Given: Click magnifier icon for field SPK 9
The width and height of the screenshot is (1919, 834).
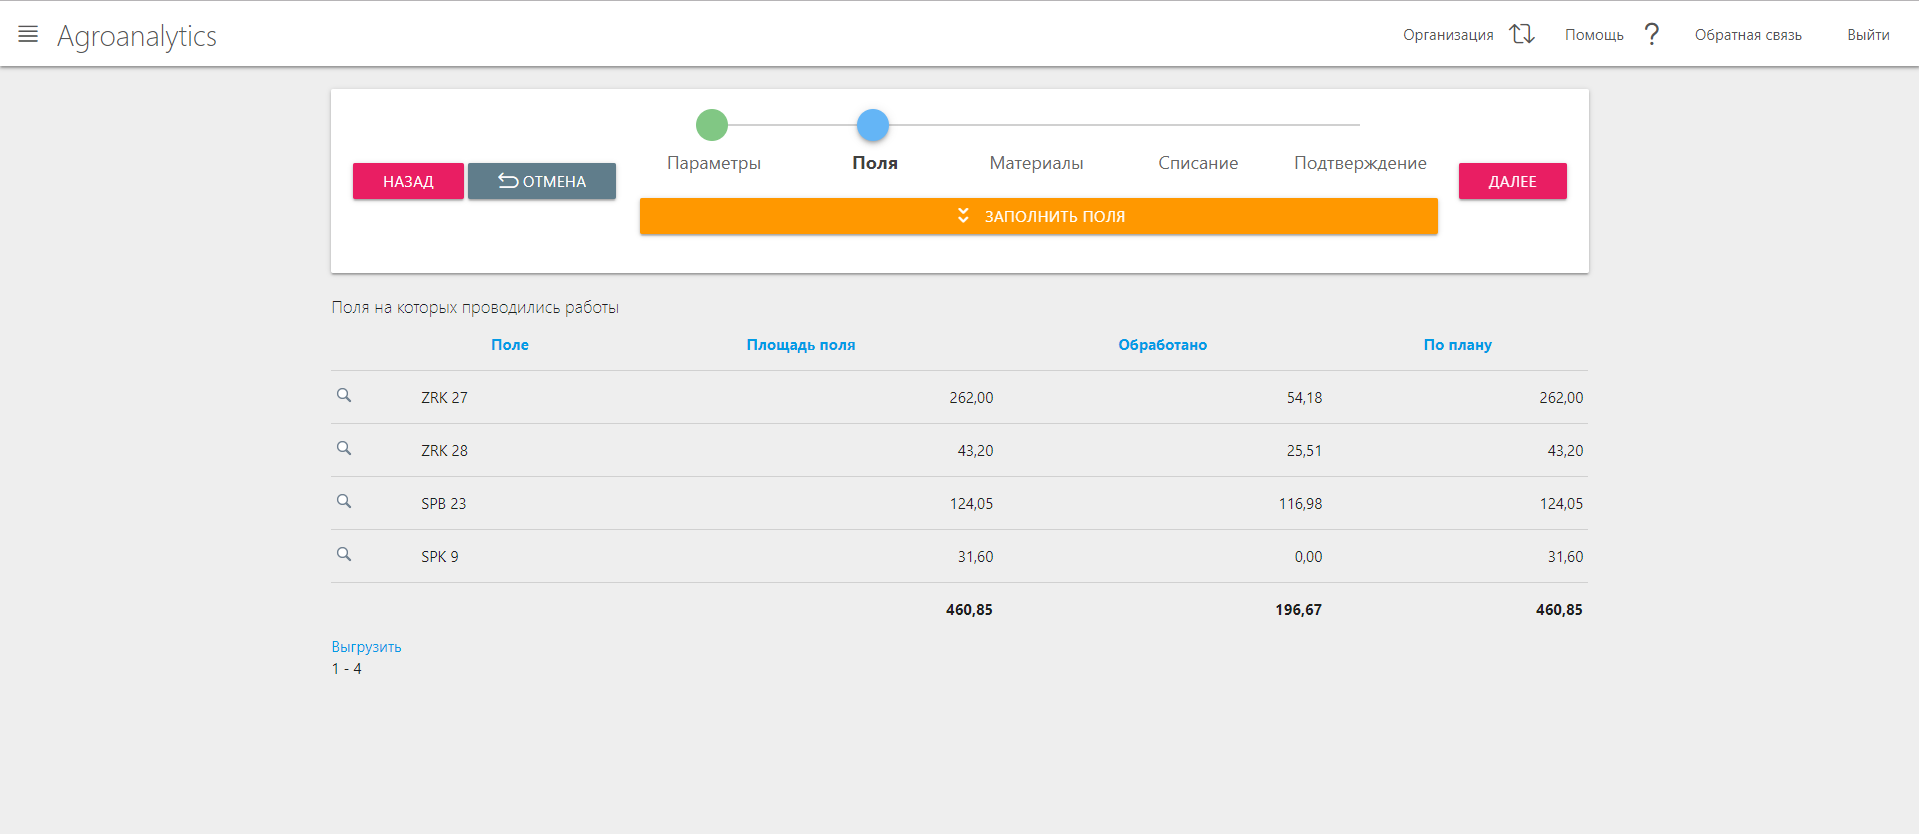Looking at the screenshot, I should 344,555.
